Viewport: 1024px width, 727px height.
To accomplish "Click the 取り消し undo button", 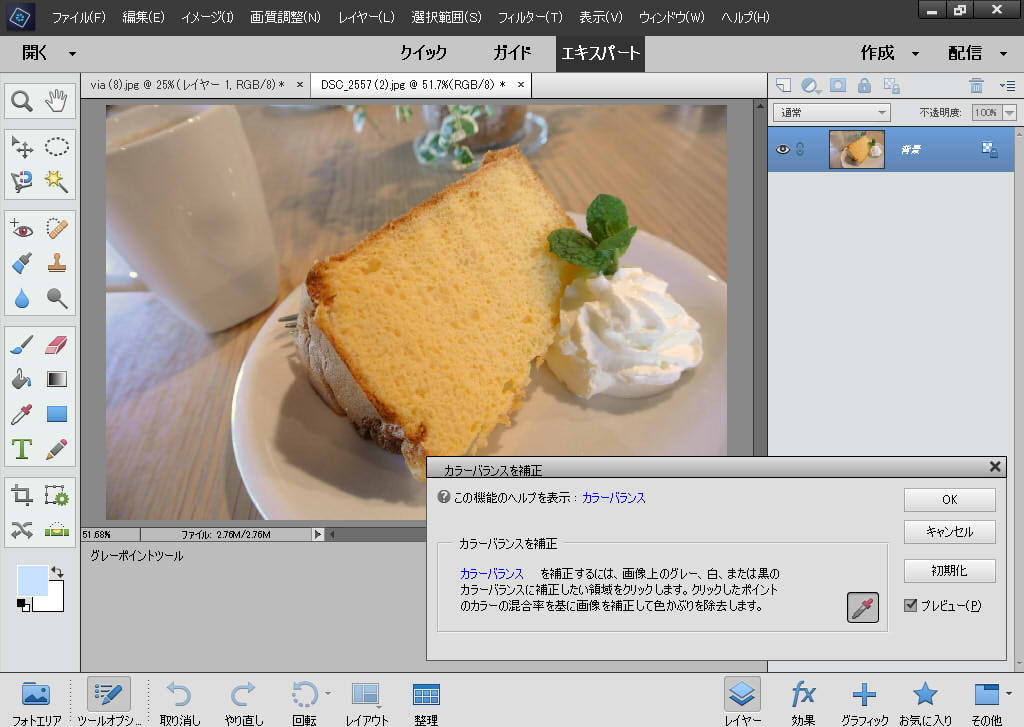I will (x=180, y=703).
